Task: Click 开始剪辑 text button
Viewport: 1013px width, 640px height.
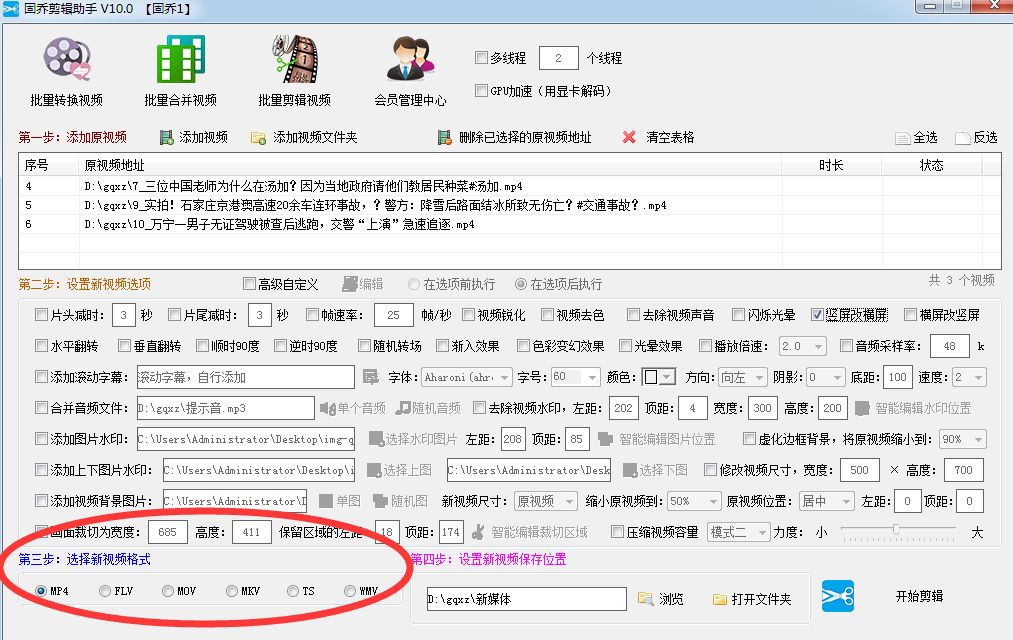Action: pos(919,596)
